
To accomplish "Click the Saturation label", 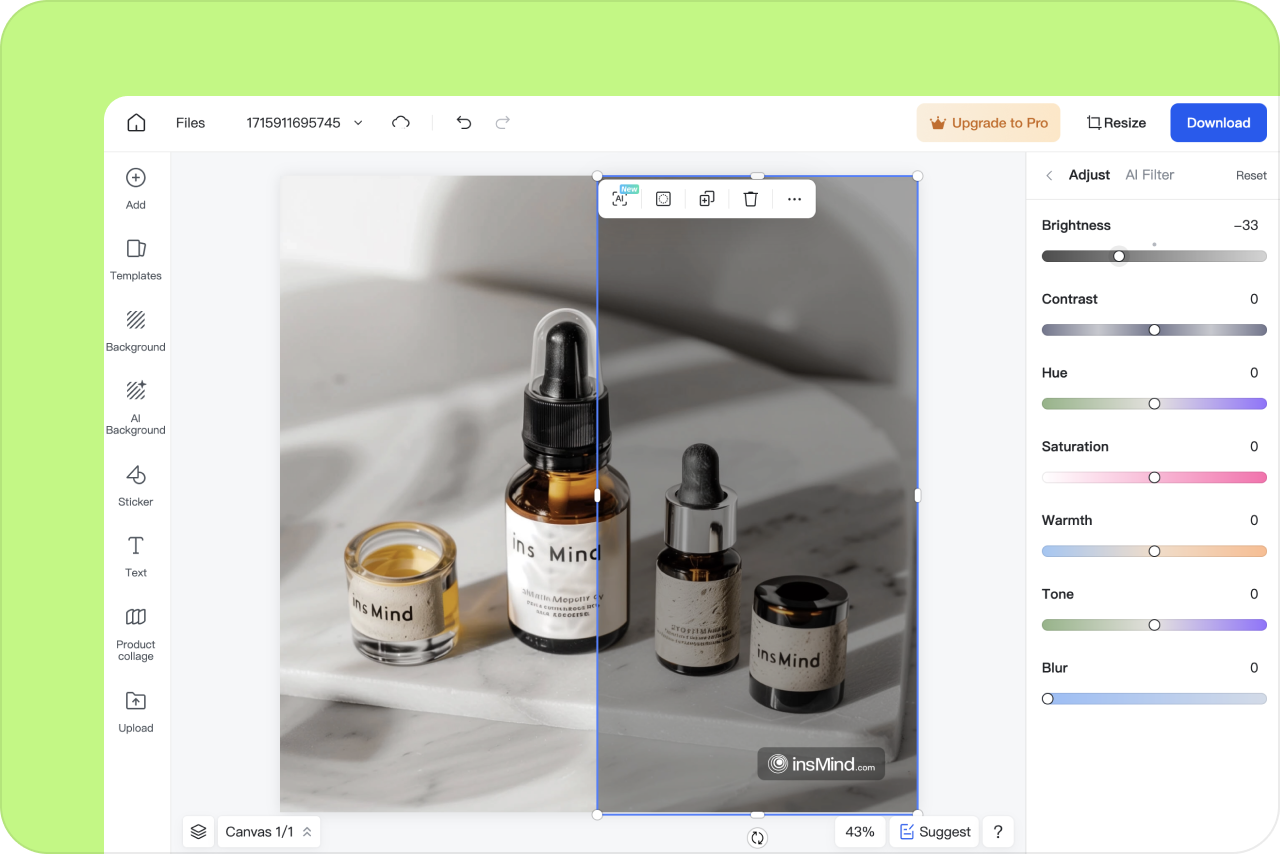I will (1075, 447).
